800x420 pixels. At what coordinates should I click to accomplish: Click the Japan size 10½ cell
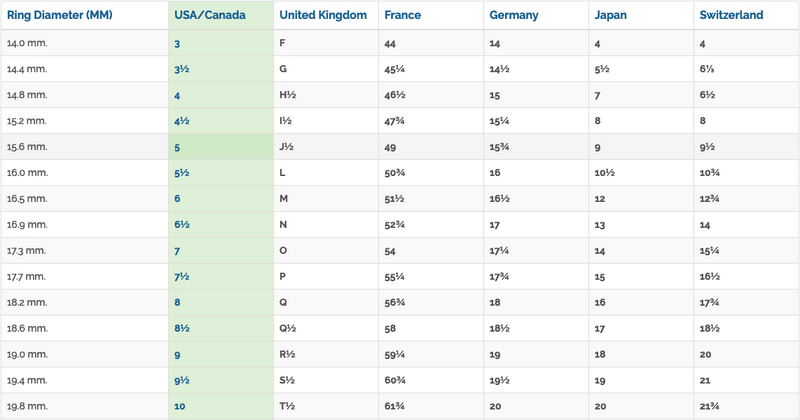(x=604, y=173)
